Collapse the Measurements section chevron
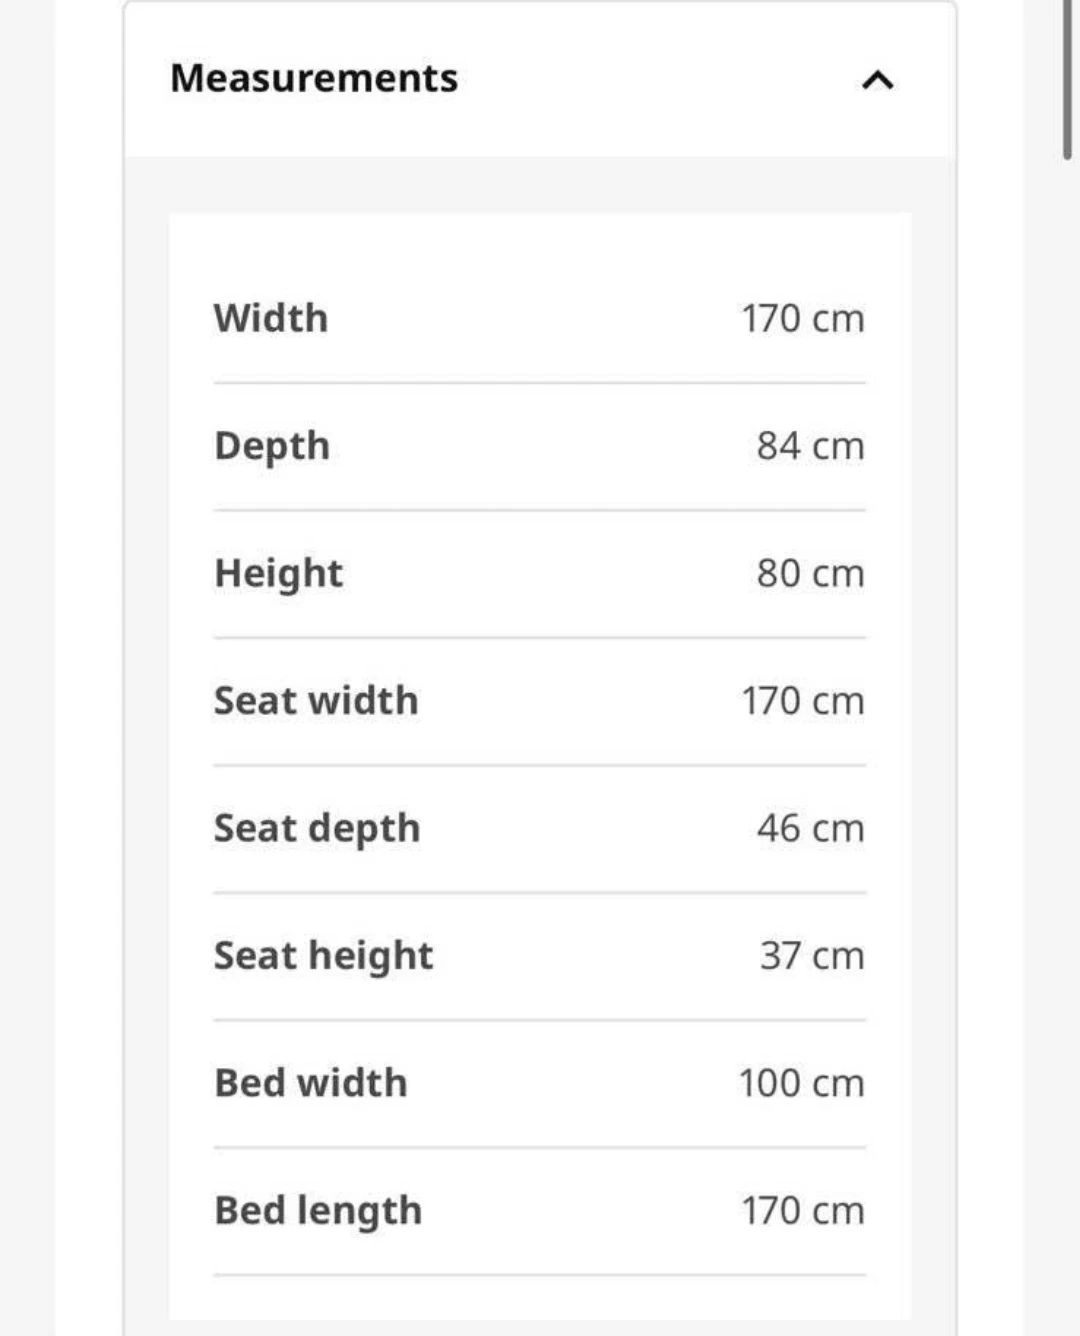The image size is (1080, 1336). click(x=877, y=79)
